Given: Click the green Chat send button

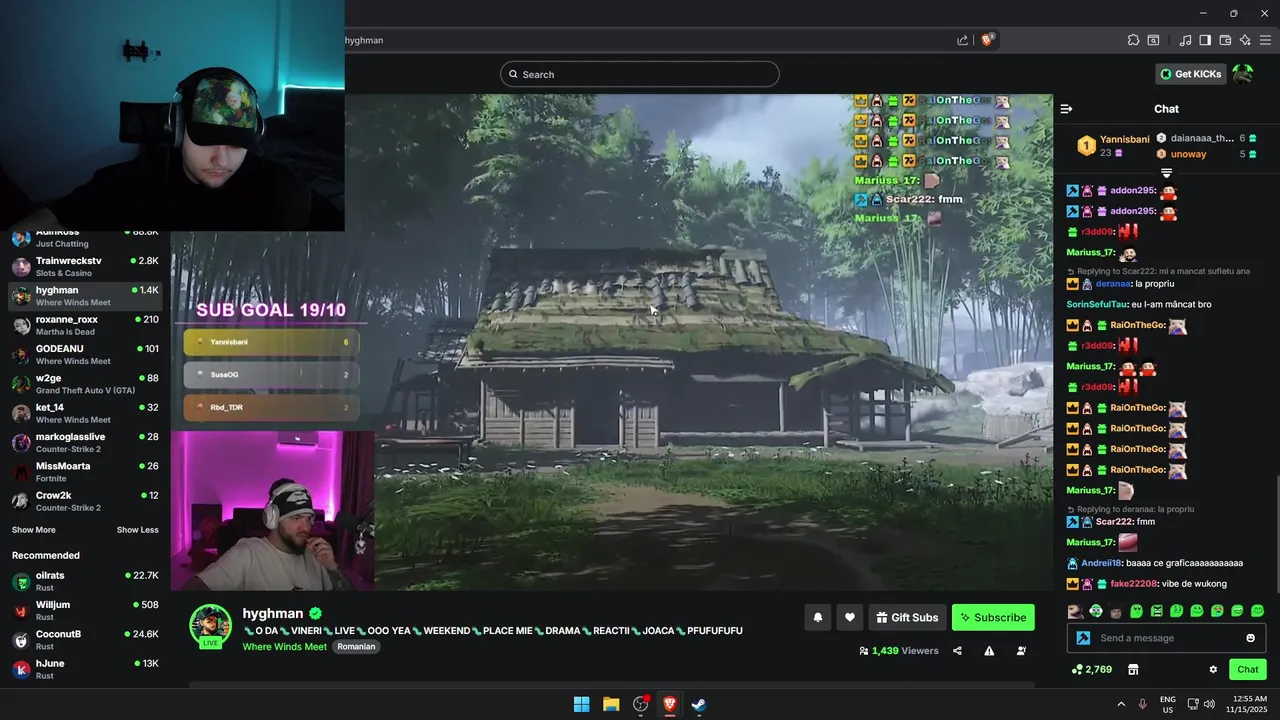Looking at the screenshot, I should click(1248, 669).
